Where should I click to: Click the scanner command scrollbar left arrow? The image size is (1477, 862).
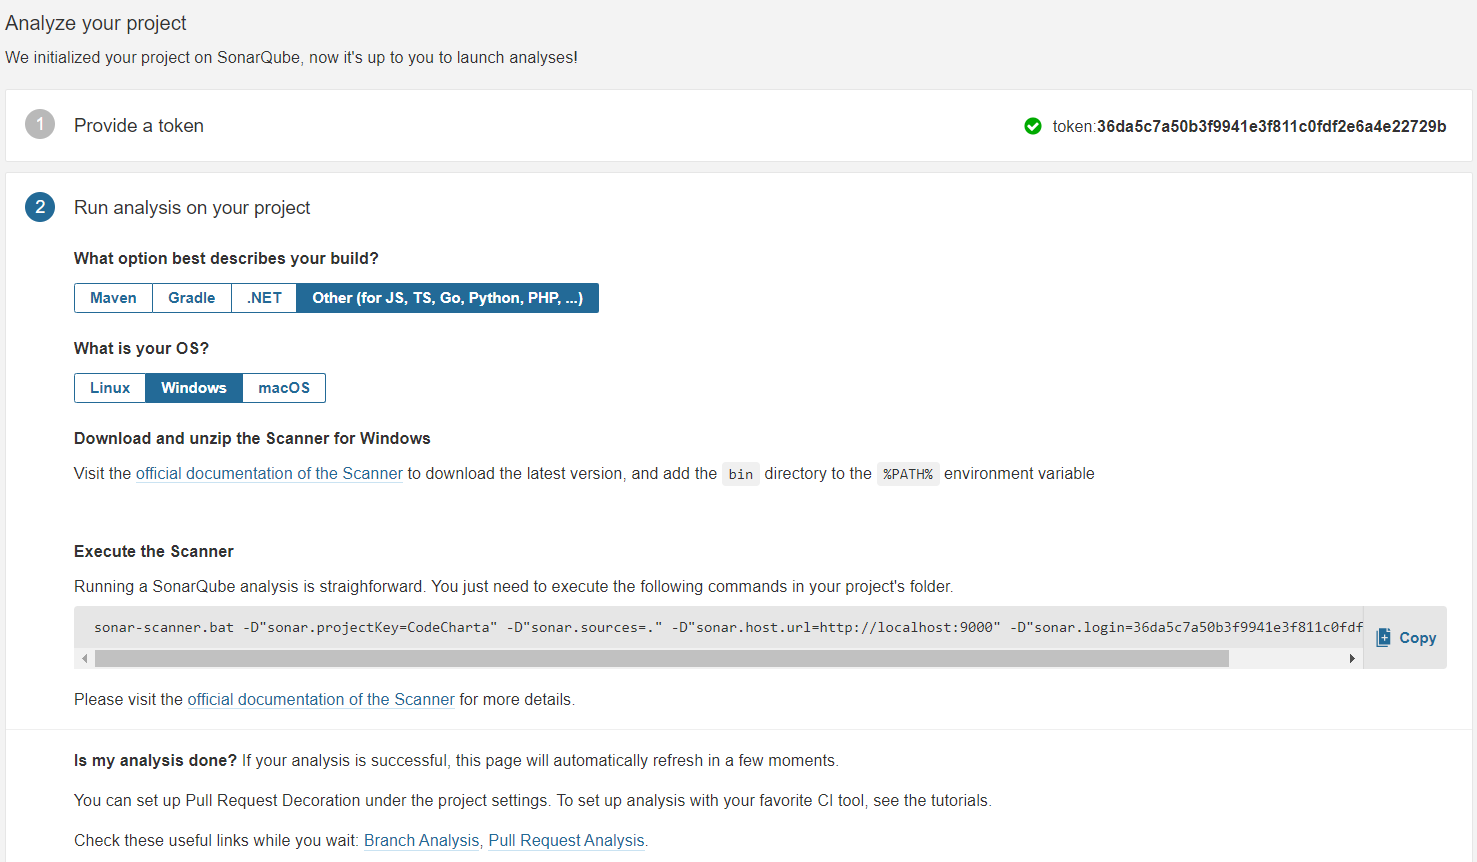[x=85, y=658]
